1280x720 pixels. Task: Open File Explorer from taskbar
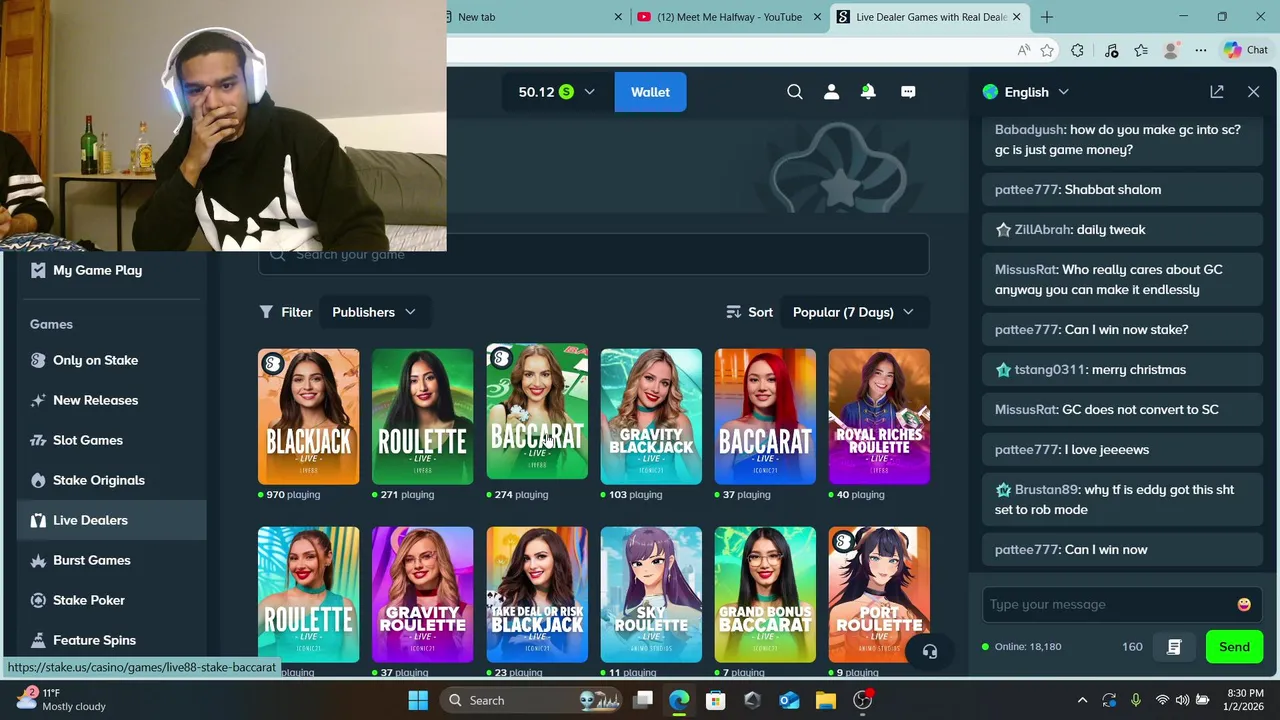(x=825, y=700)
